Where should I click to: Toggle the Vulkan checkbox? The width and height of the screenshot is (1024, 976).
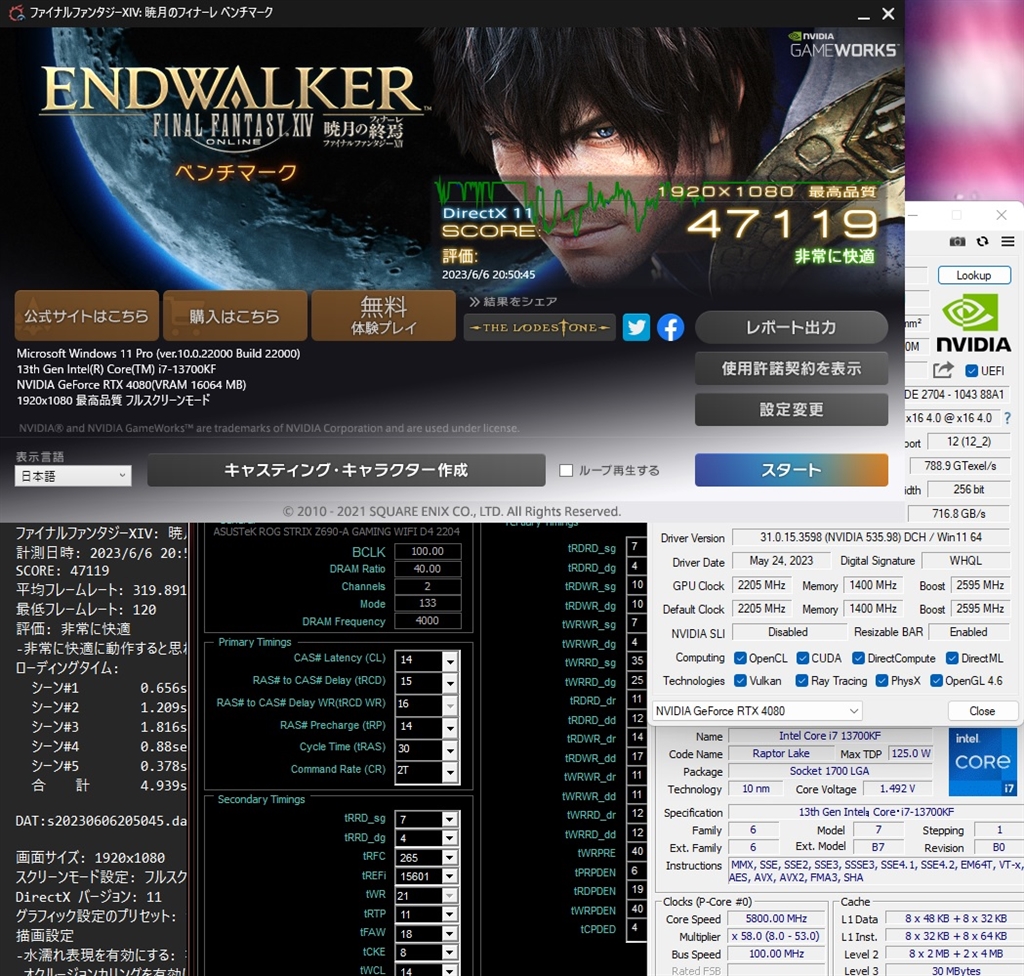coord(740,681)
